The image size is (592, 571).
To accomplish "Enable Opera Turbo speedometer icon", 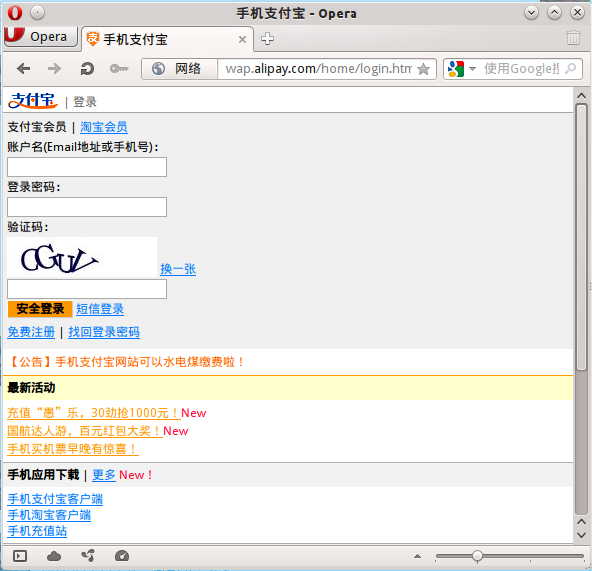I will pos(122,556).
